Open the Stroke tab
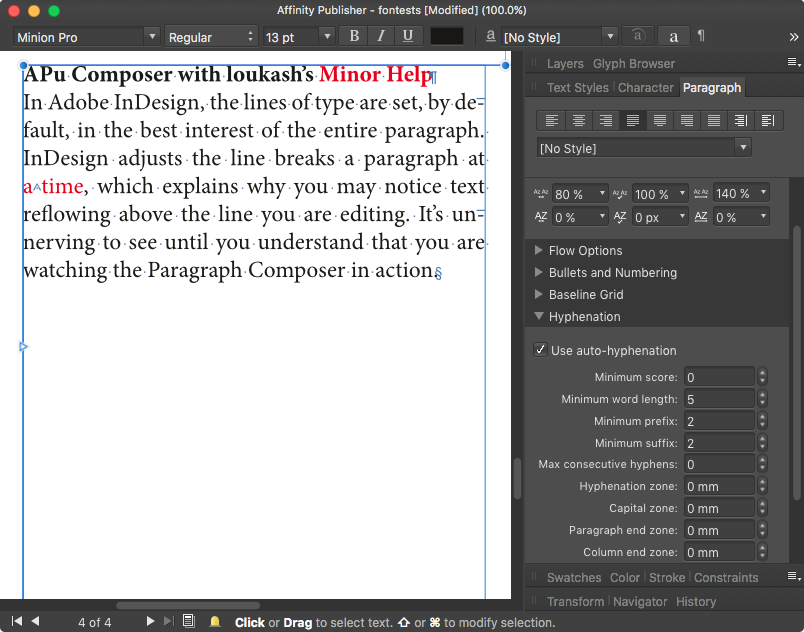804x632 pixels. (667, 578)
